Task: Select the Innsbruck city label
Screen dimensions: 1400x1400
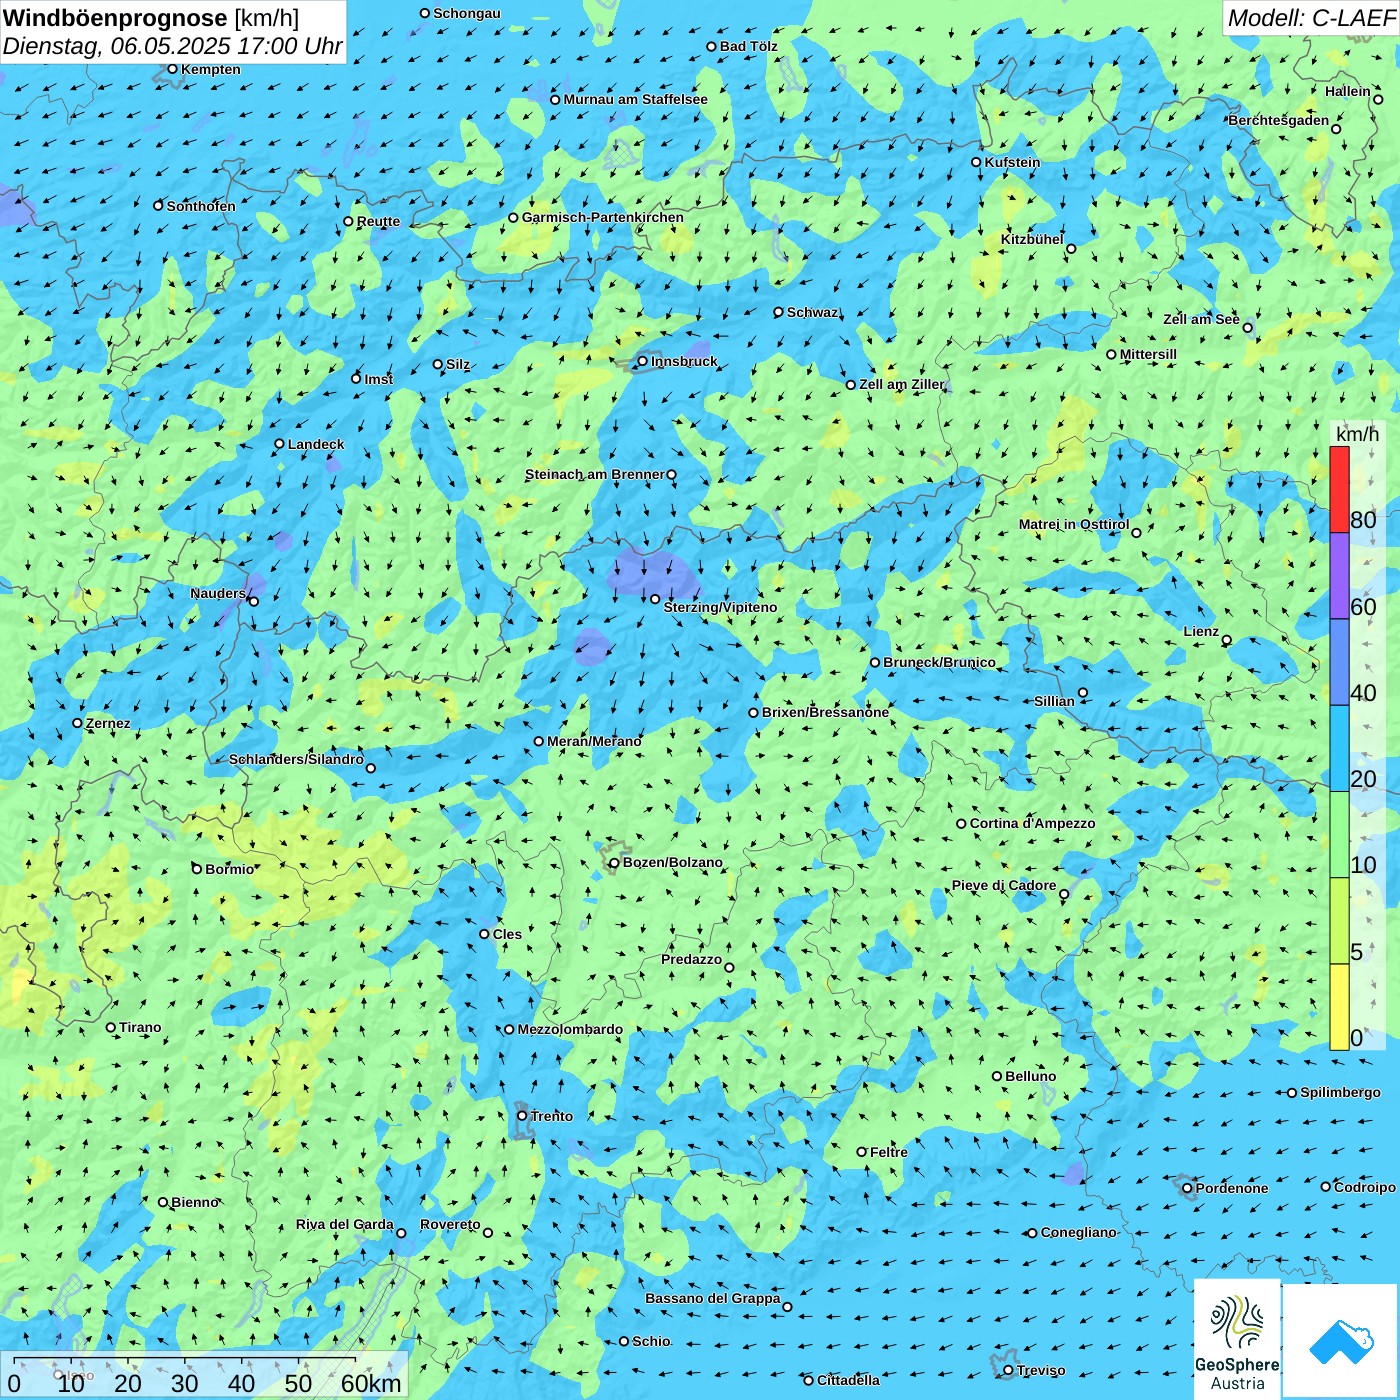Action: point(684,361)
